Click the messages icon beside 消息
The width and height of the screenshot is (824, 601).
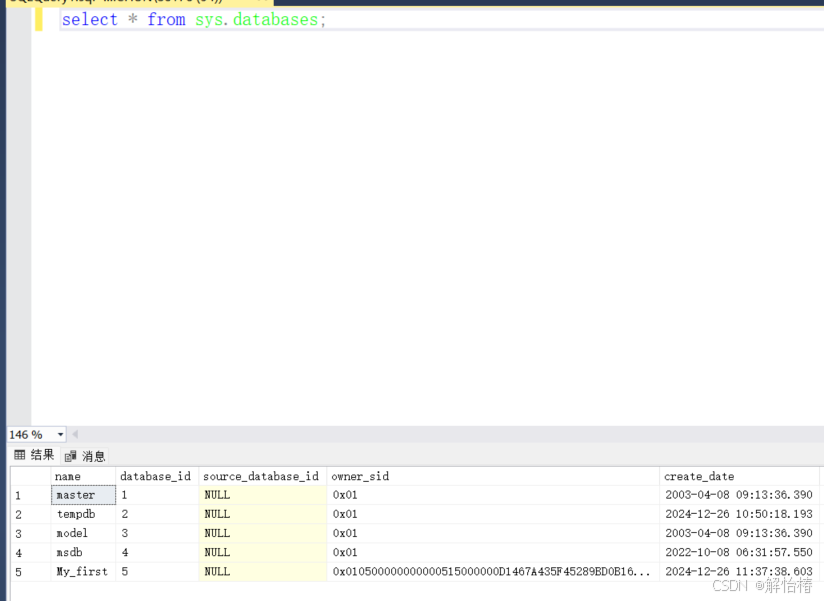click(x=70, y=457)
